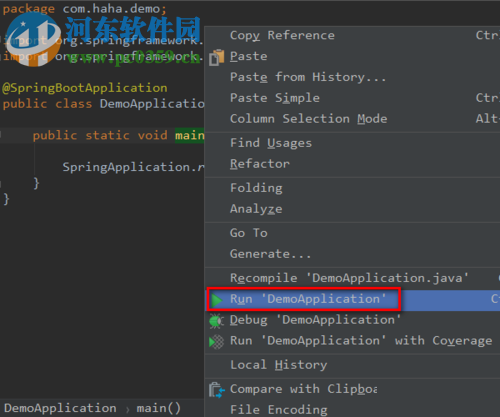Select Copy Reference from context menu
500x417 pixels.
(352, 35)
